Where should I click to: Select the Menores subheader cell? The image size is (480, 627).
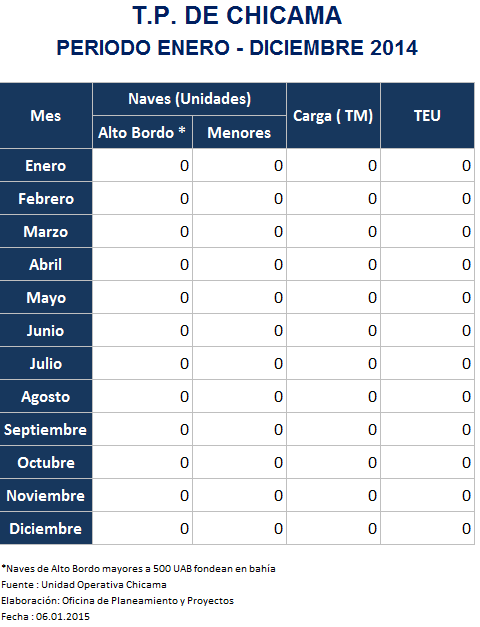pos(239,132)
